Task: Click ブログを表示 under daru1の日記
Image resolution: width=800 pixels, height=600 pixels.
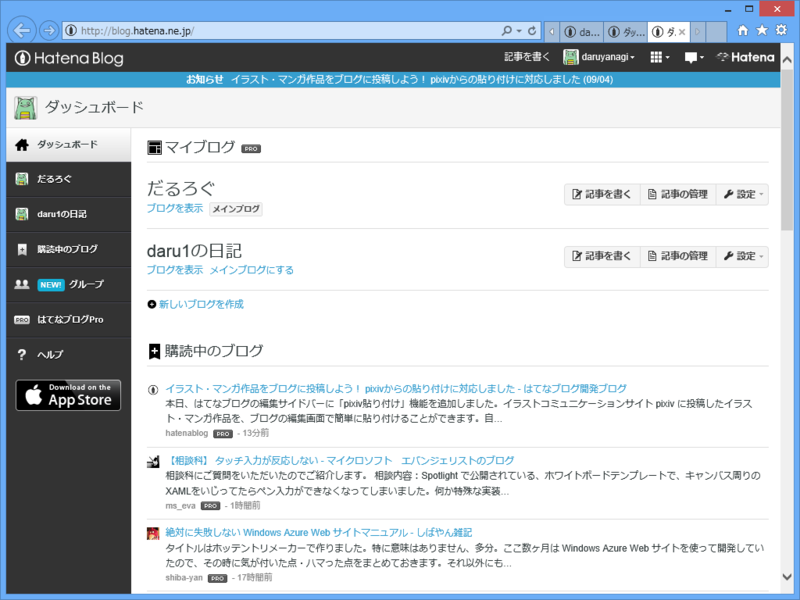Action: coord(175,270)
